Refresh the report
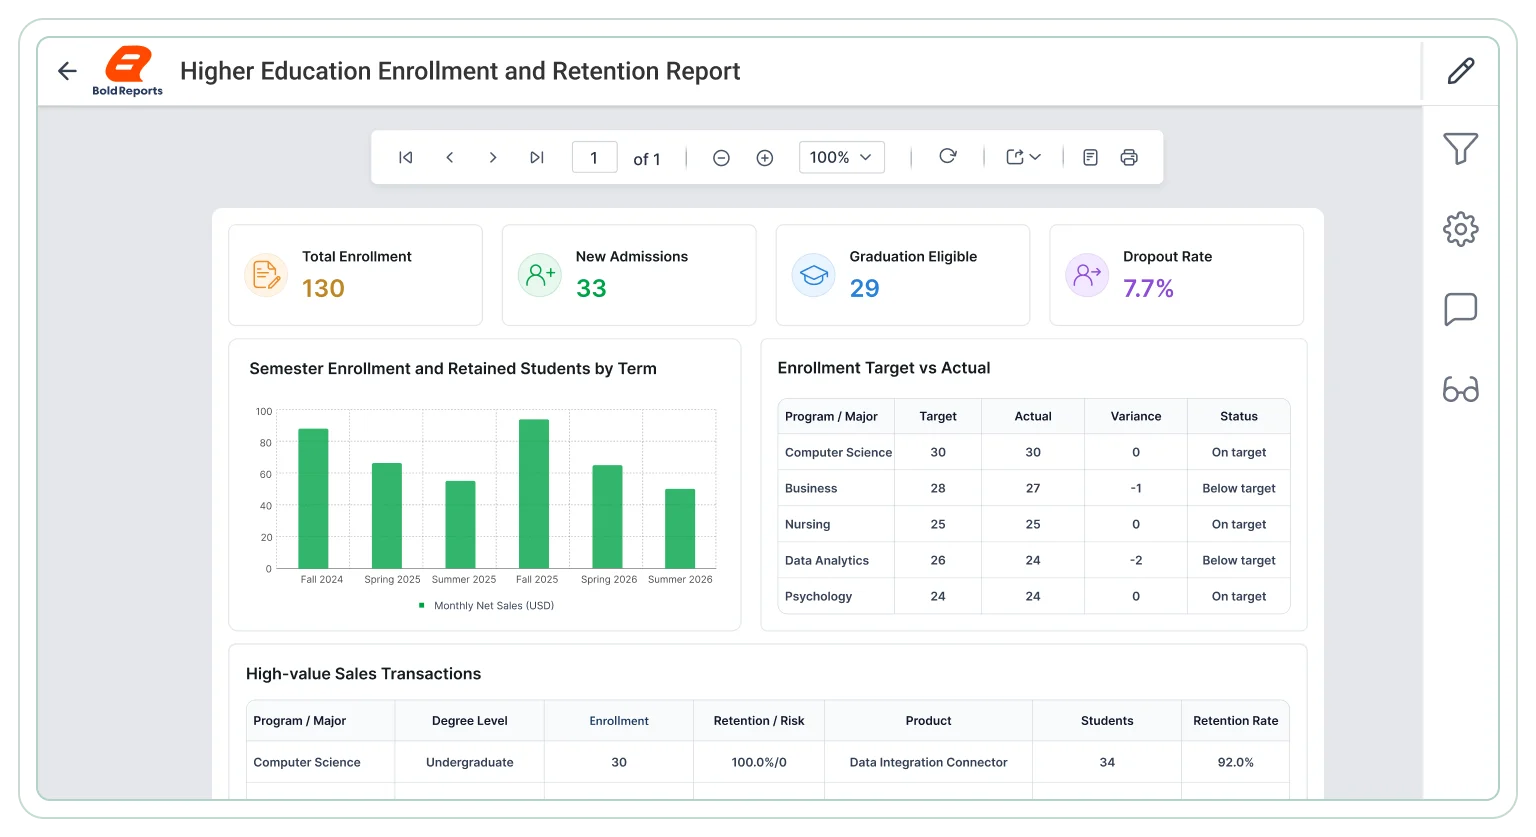This screenshot has width=1536, height=837. [x=948, y=156]
